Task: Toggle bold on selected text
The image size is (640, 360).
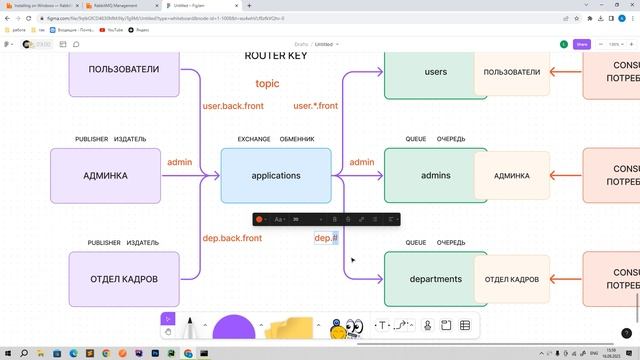Action: coord(334,220)
